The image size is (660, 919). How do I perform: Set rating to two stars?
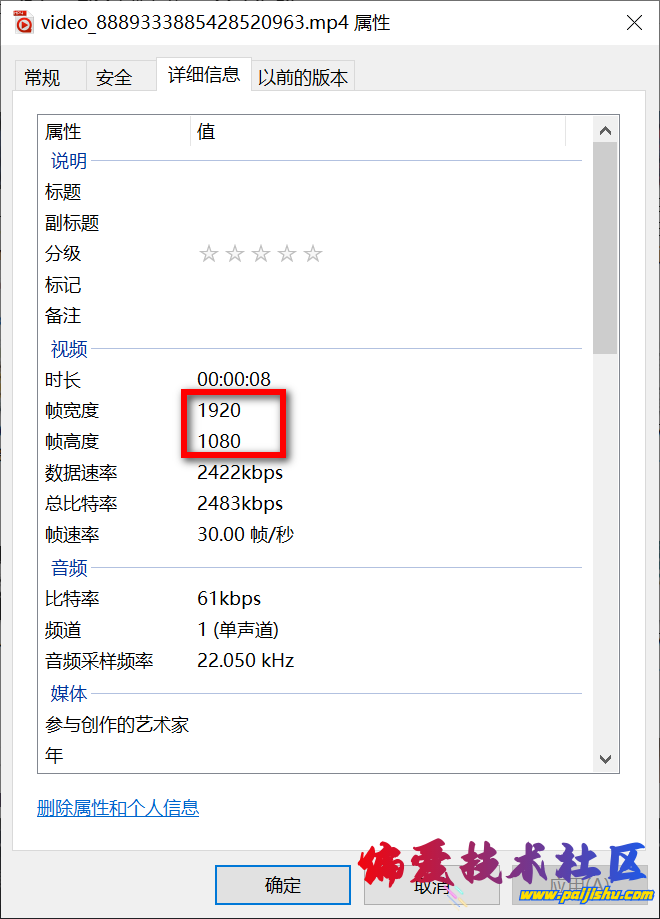[x=234, y=254]
